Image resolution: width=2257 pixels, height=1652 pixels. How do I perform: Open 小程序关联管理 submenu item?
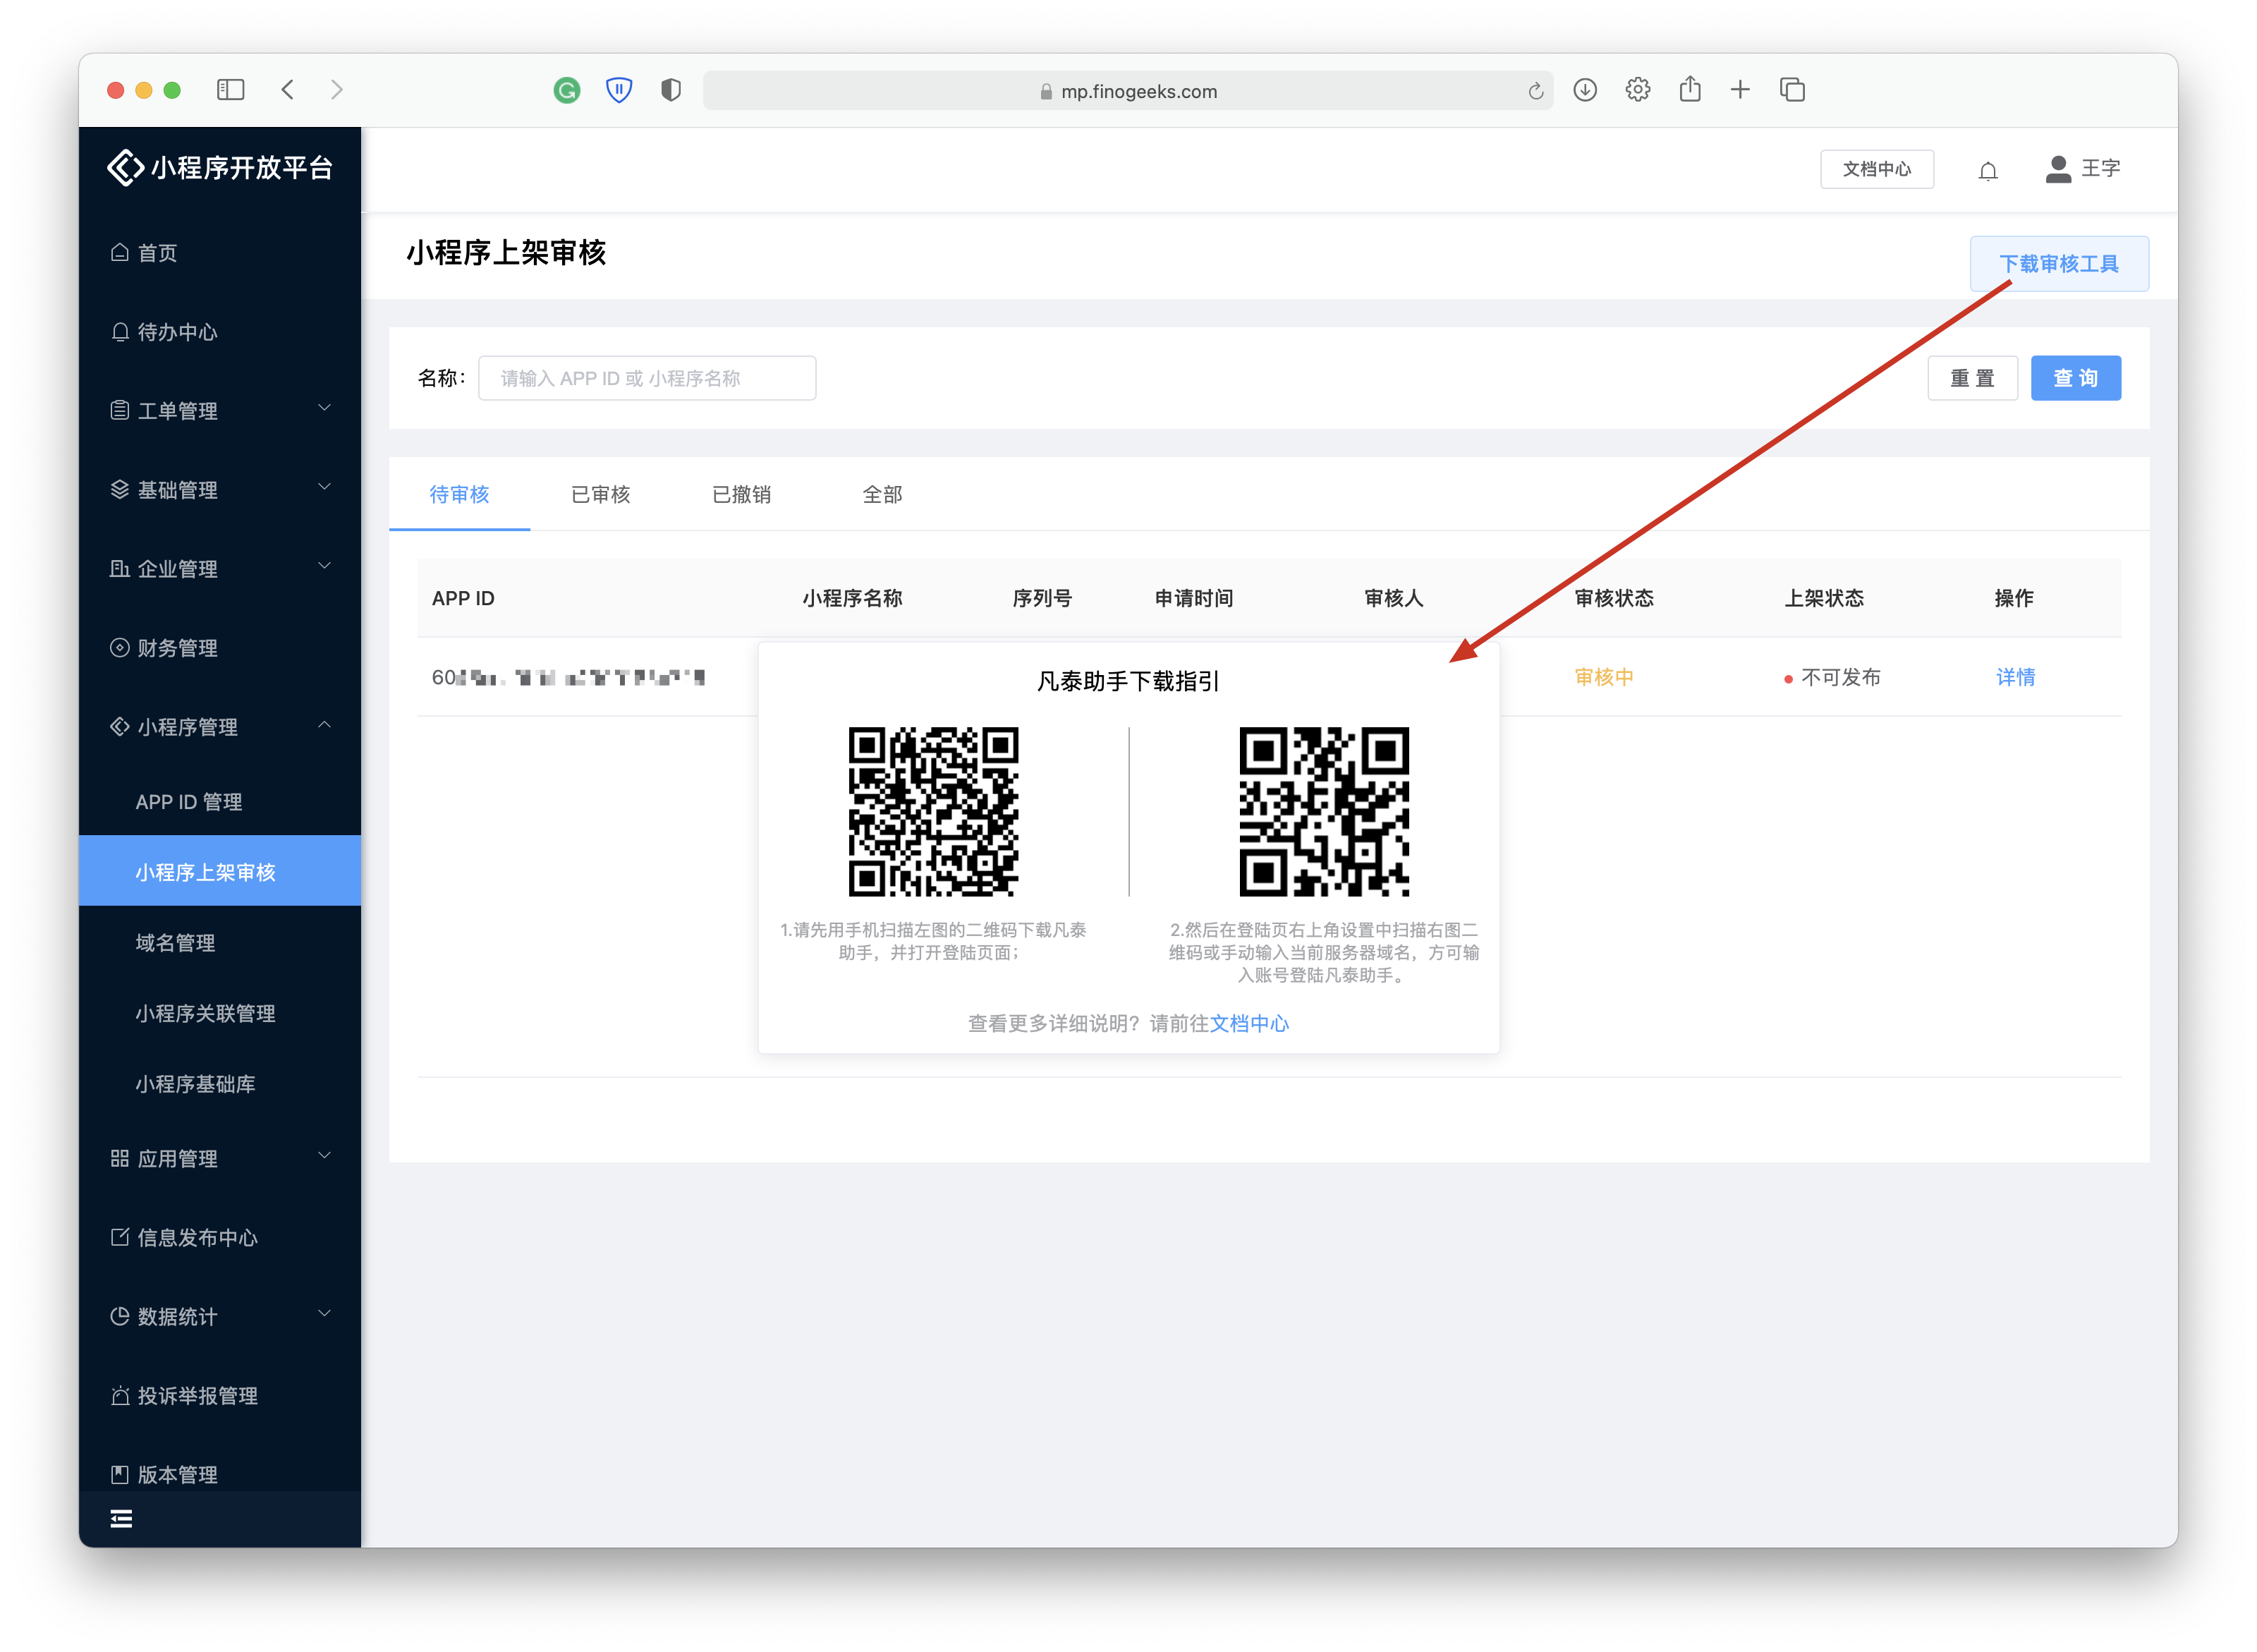point(220,1013)
